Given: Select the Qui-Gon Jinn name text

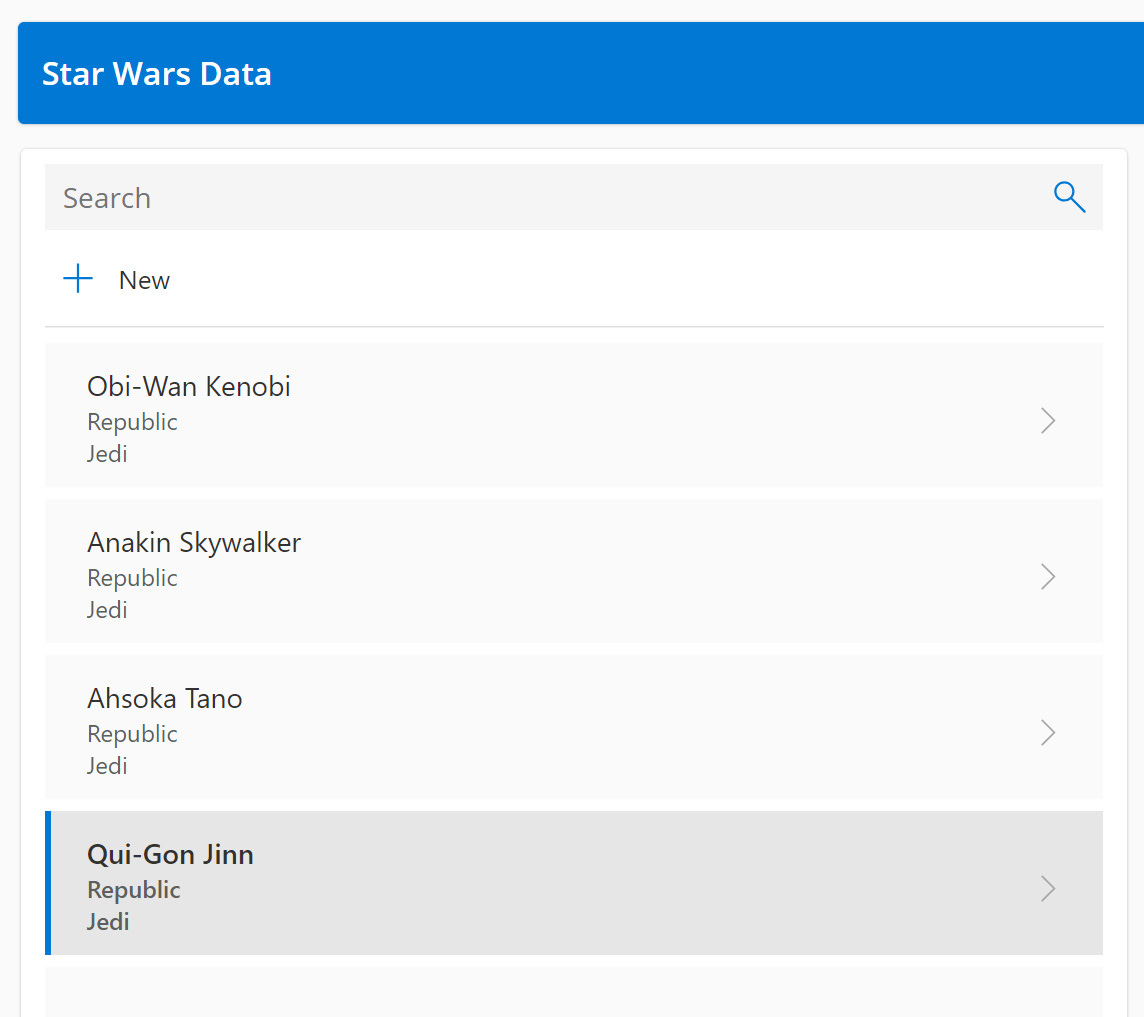Looking at the screenshot, I should pyautogui.click(x=171, y=855).
